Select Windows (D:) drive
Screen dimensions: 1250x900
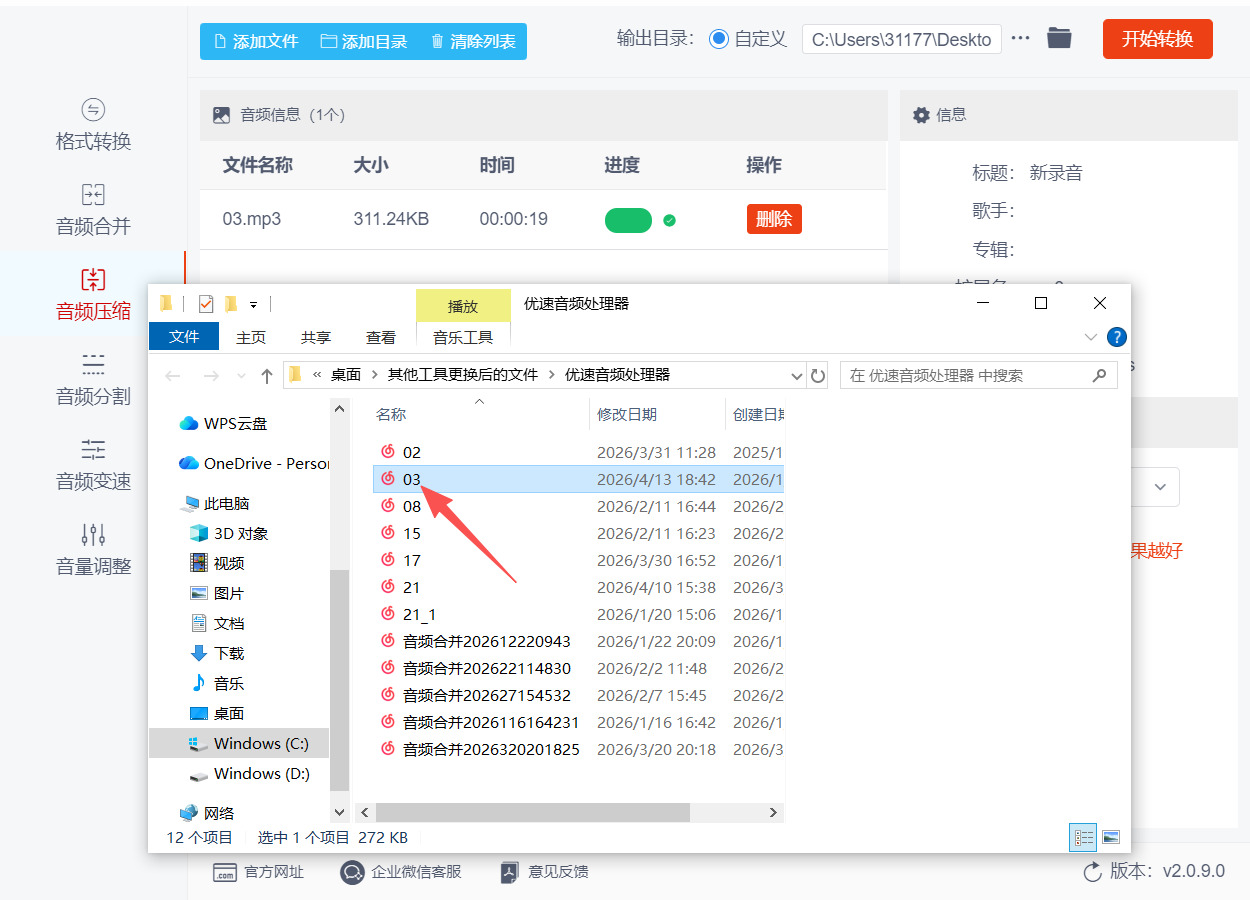[x=249, y=773]
